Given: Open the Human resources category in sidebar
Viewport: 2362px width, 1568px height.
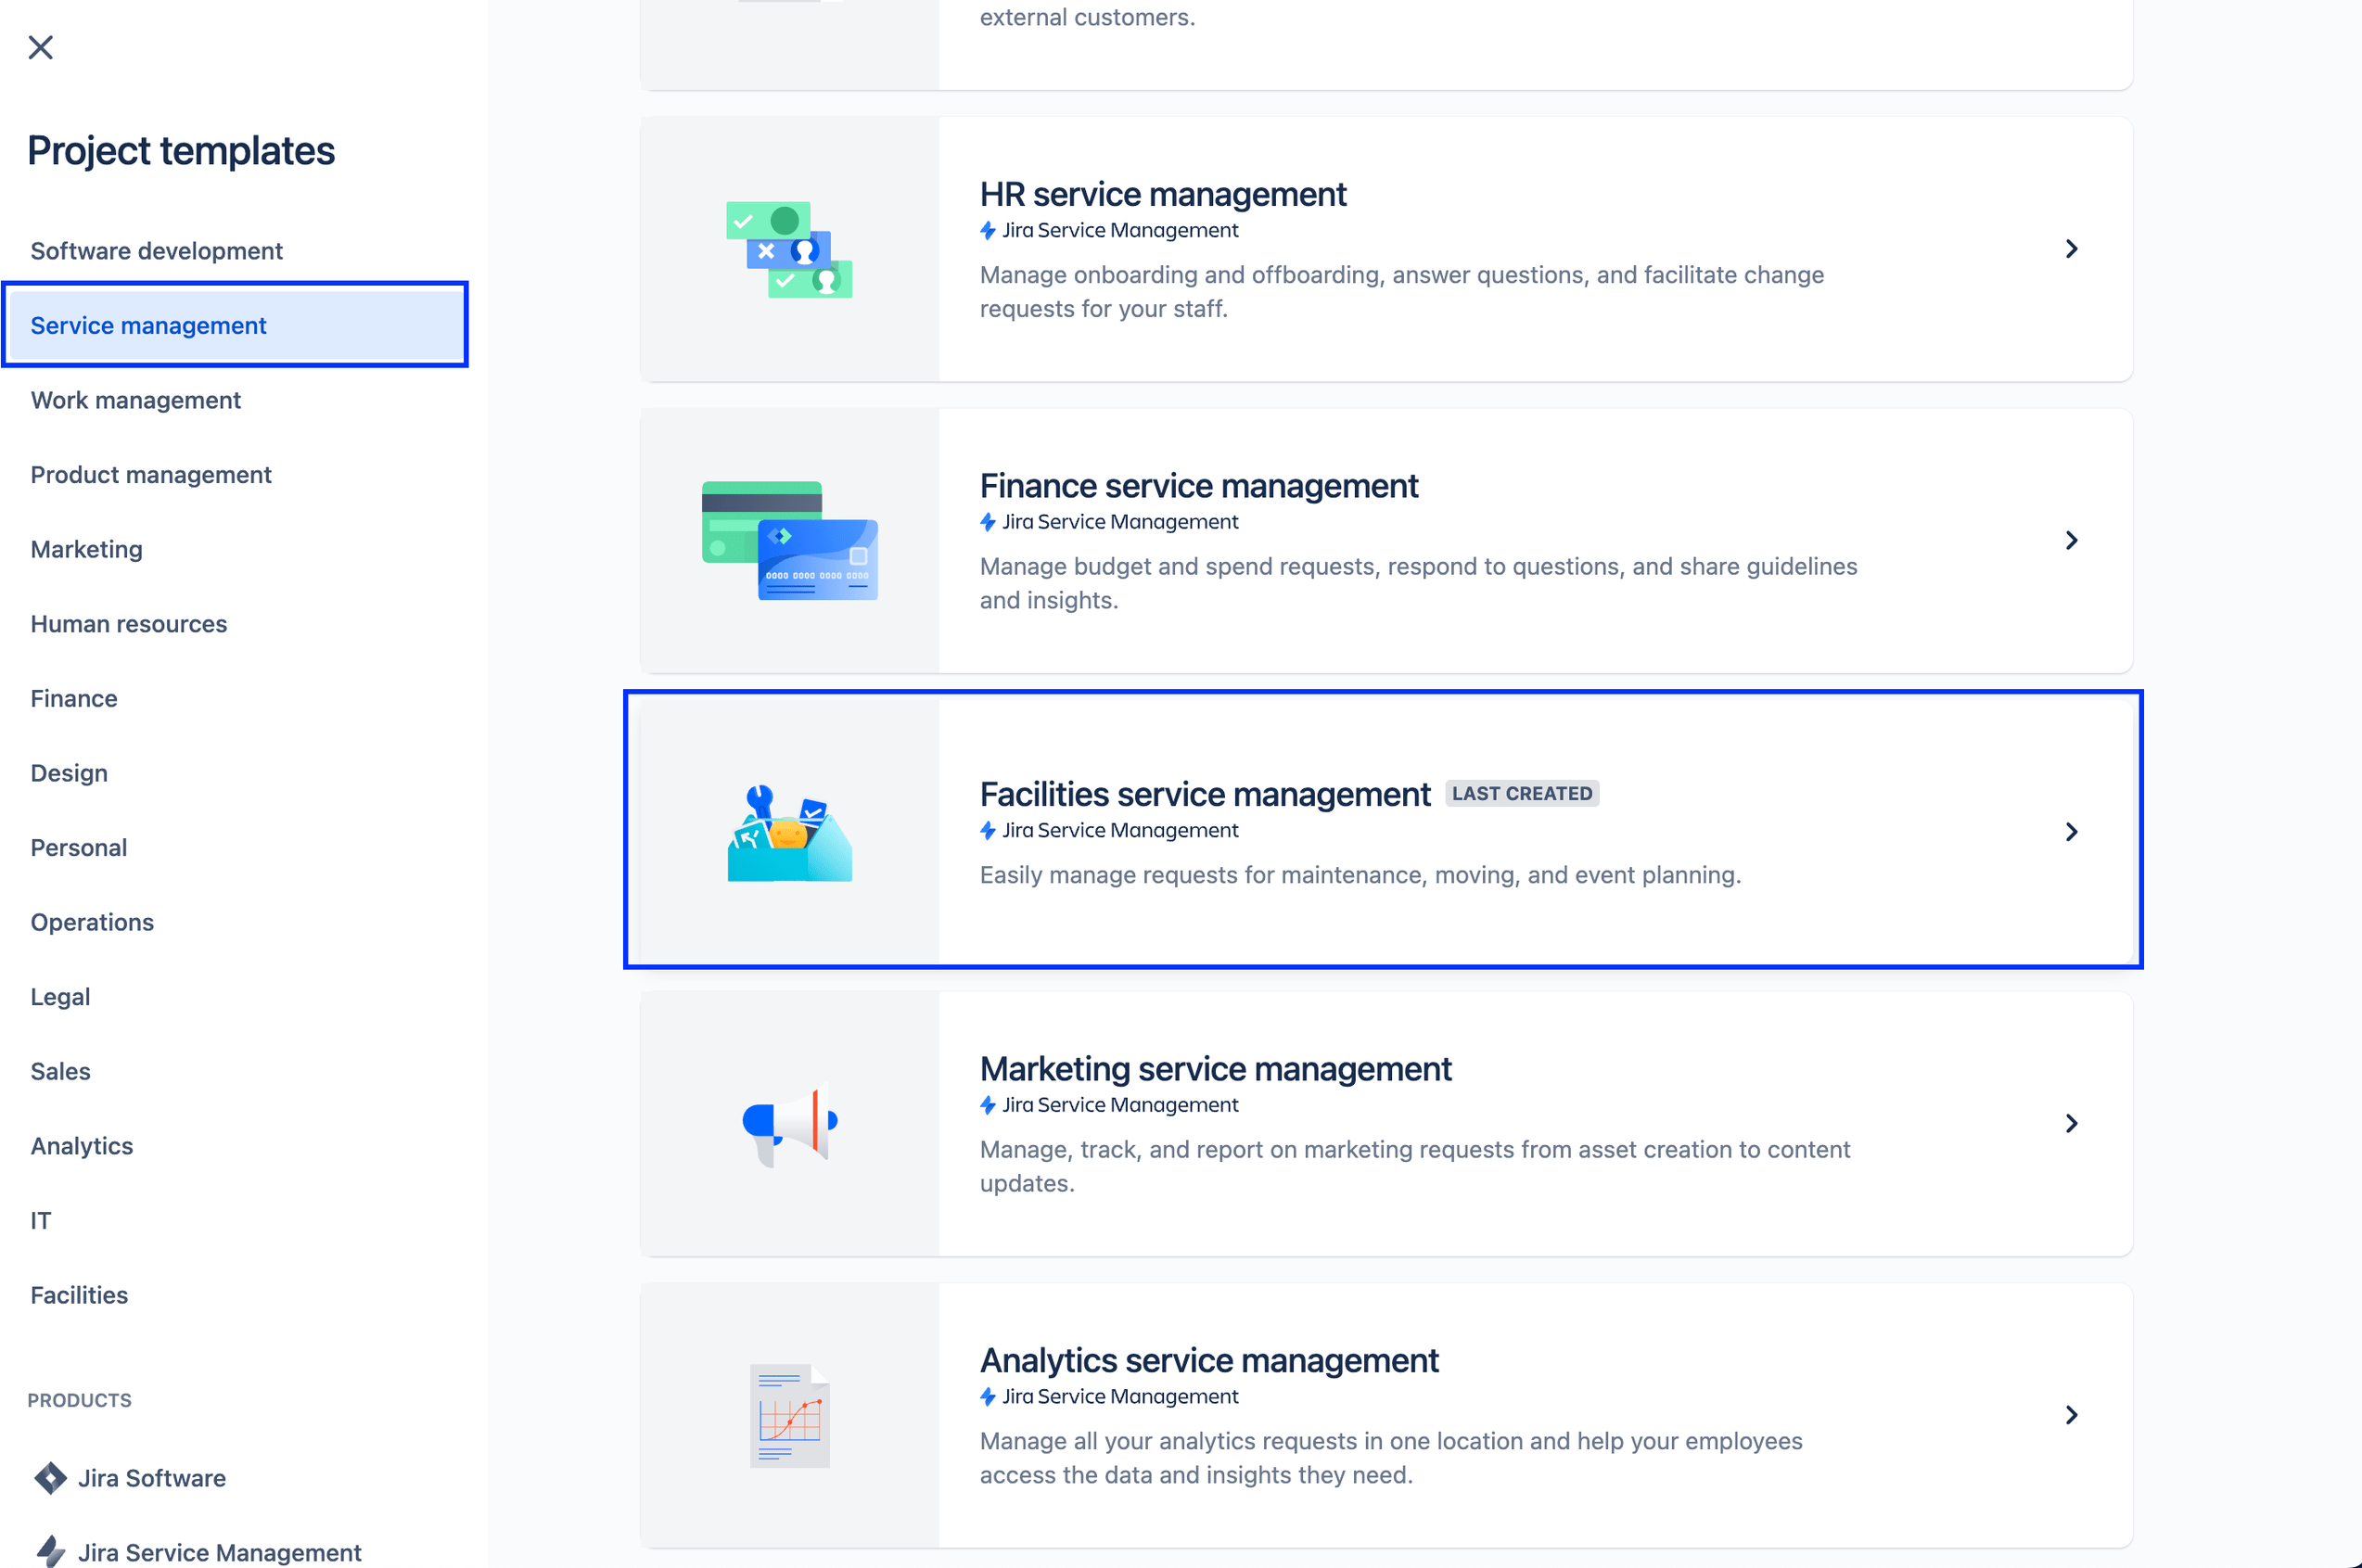Looking at the screenshot, I should pos(128,623).
